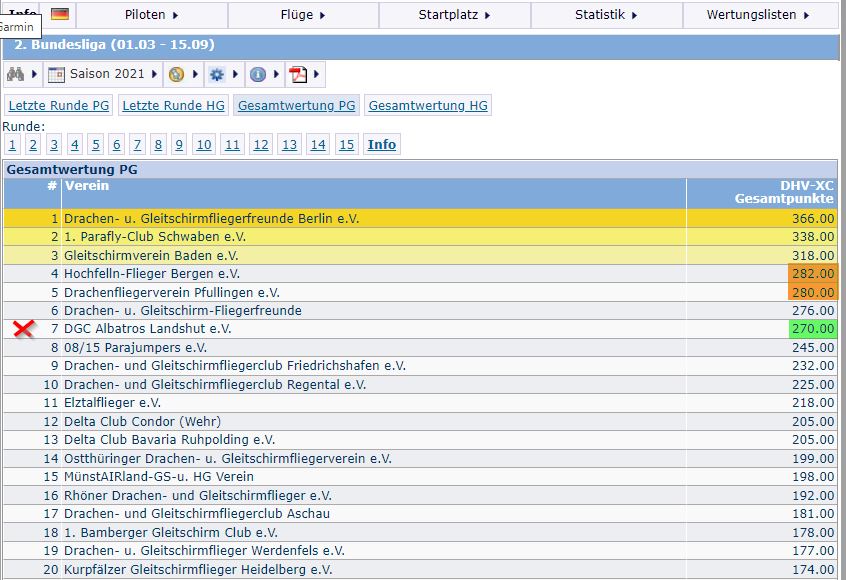Select 08/15 Parajumpers e.V.
The width and height of the screenshot is (846, 580).
coord(135,347)
